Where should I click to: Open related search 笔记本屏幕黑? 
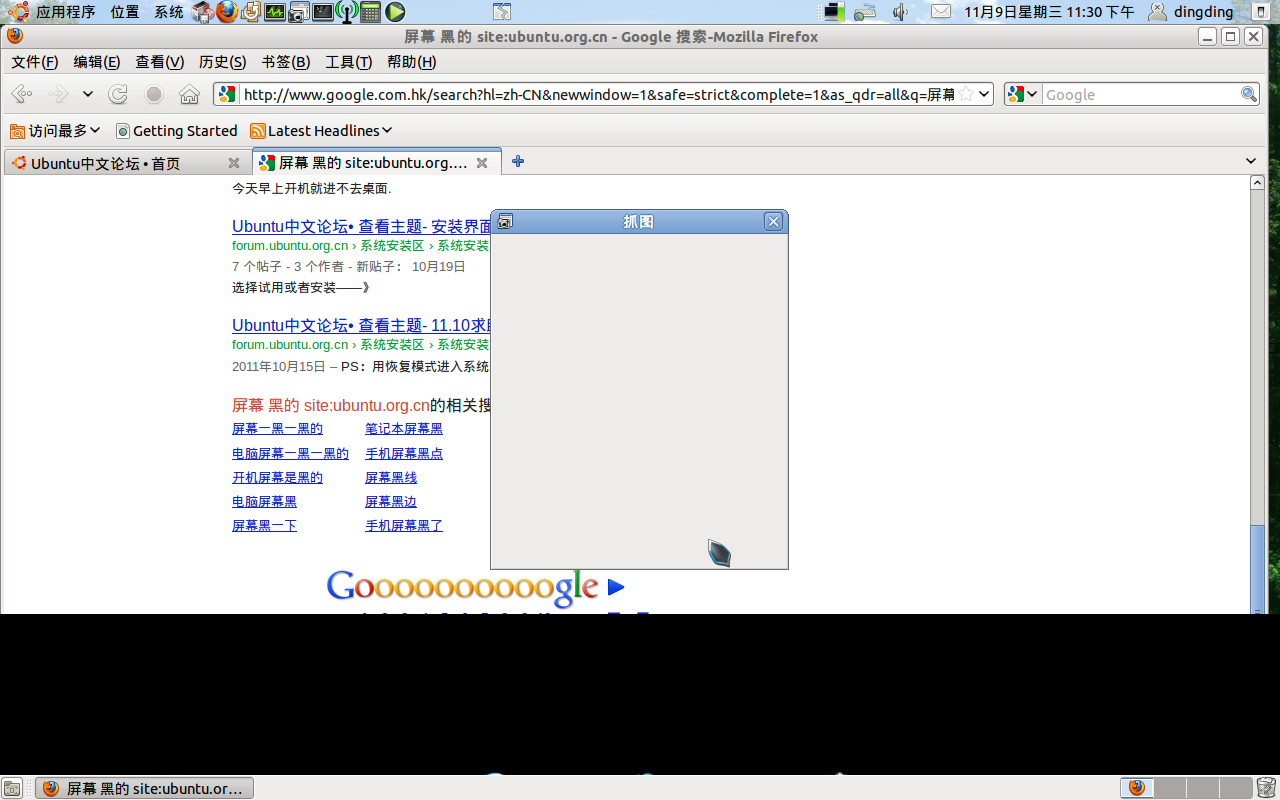click(x=403, y=429)
